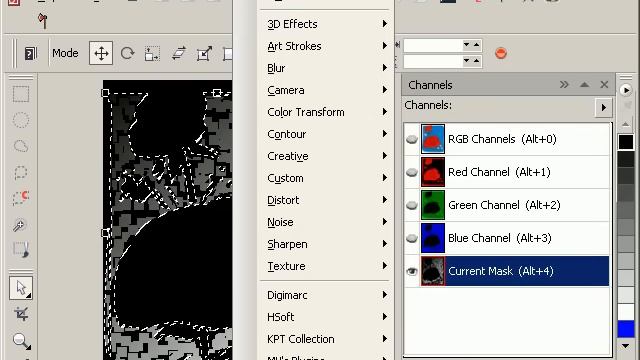Choose the Position move mode icon
Image resolution: width=640 pixels, height=360 pixels.
point(101,53)
